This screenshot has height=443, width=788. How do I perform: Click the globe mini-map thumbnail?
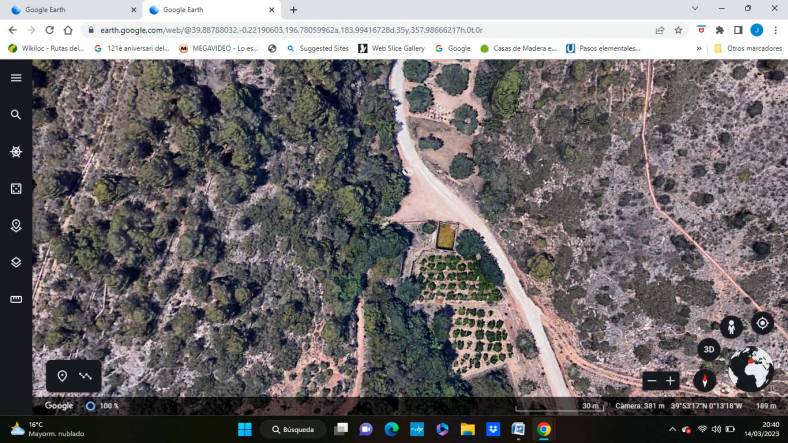tap(751, 369)
